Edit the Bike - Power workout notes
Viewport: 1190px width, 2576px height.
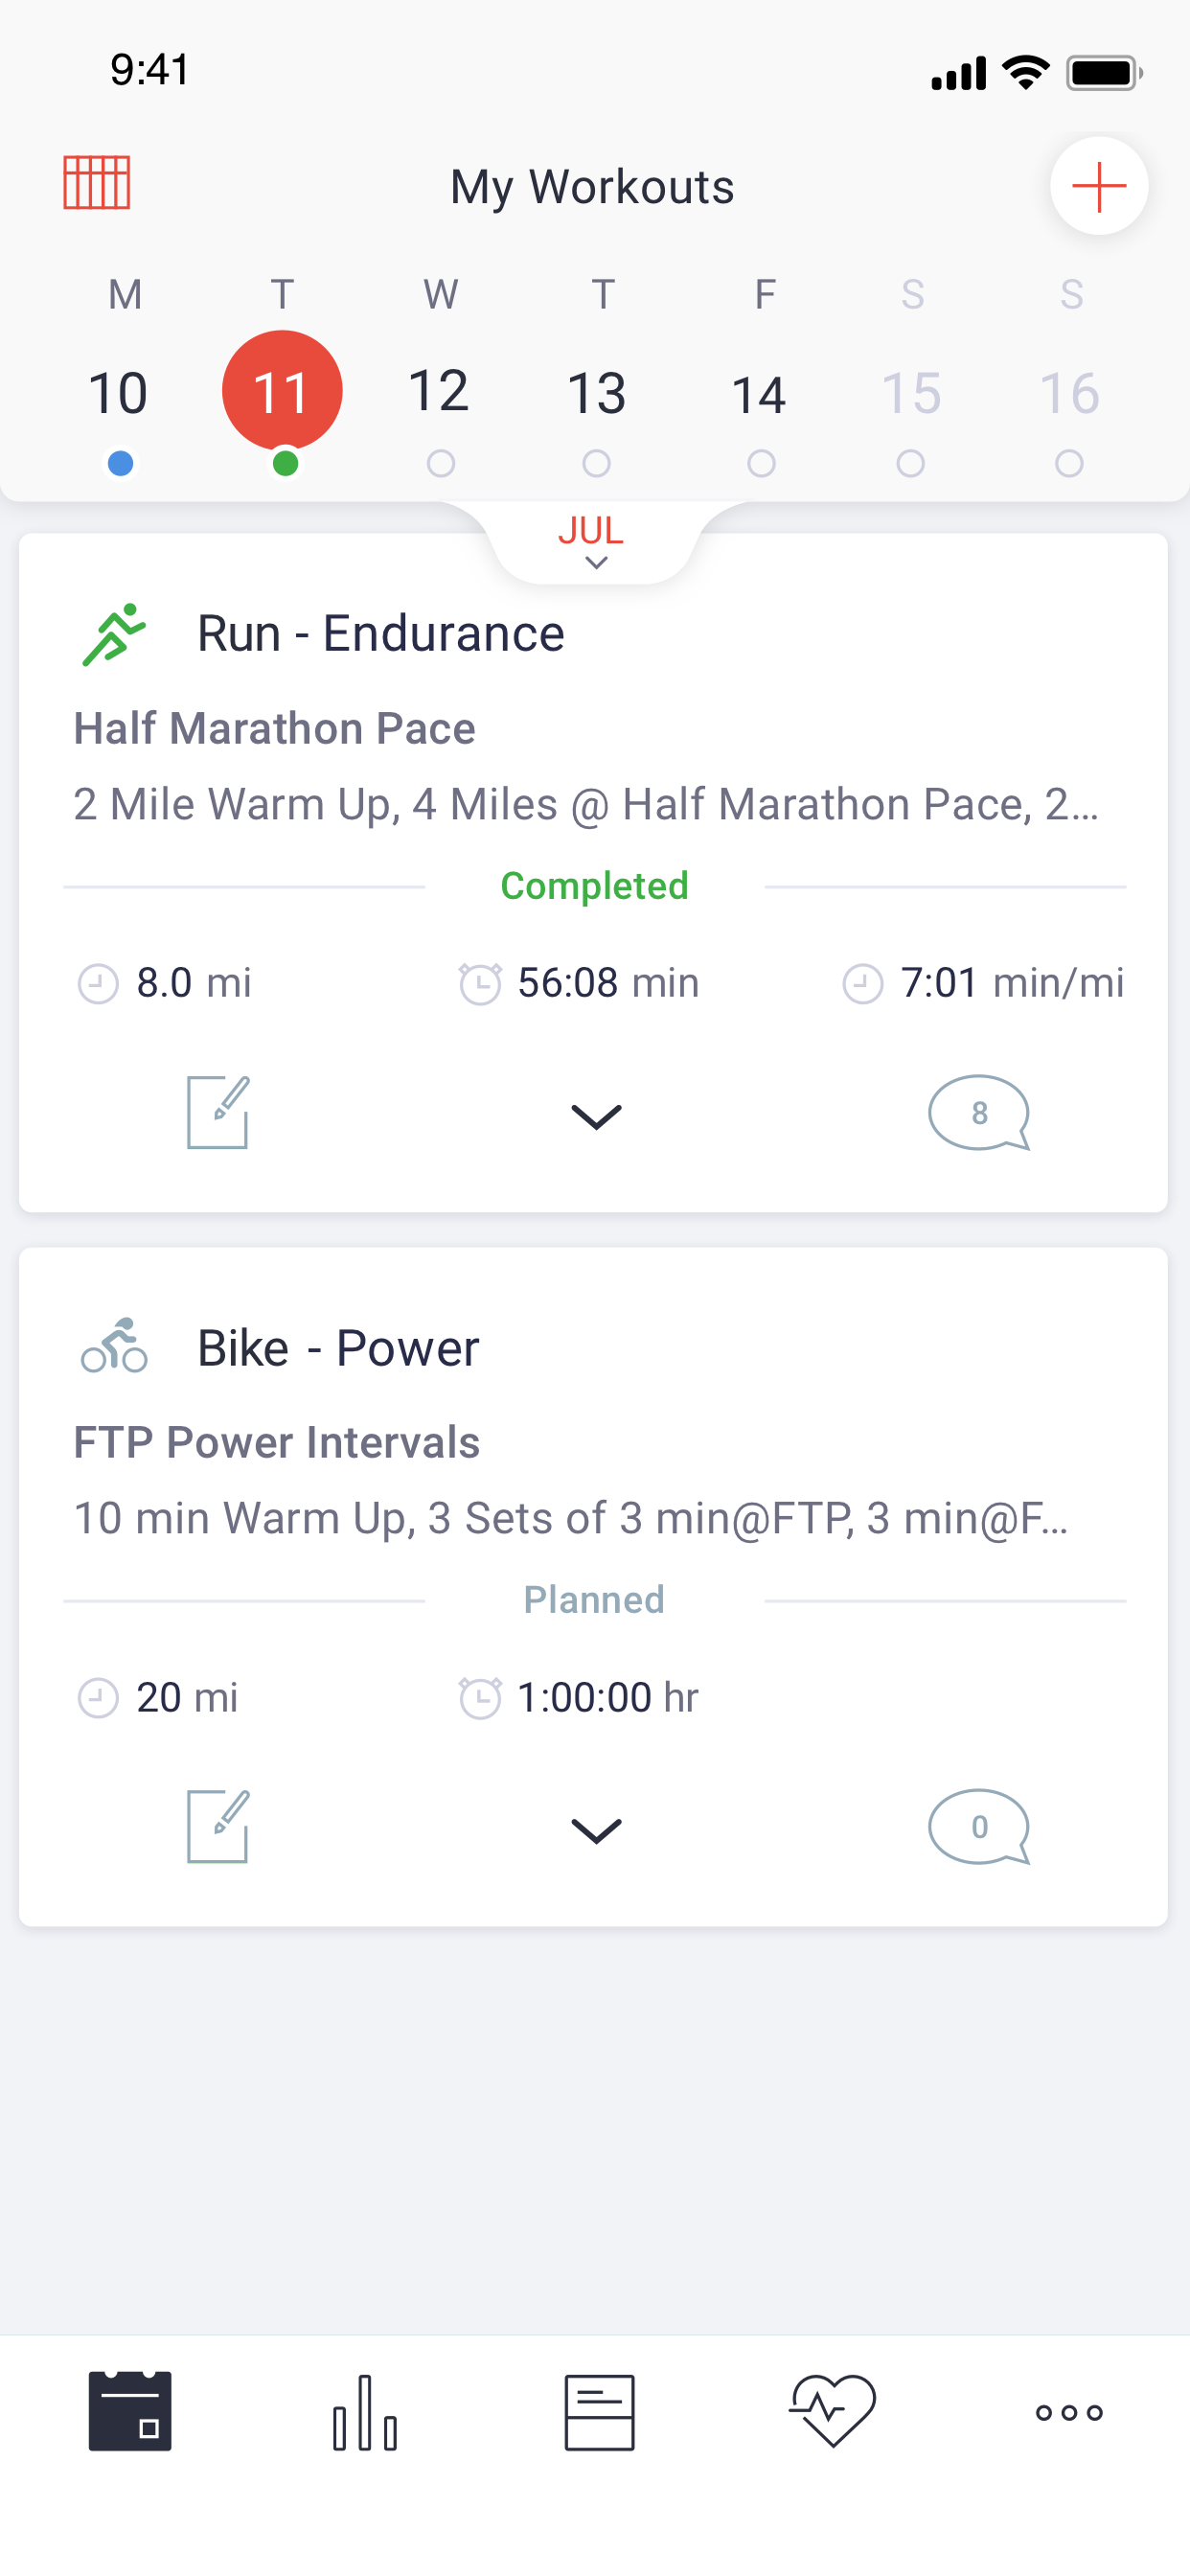click(x=218, y=1827)
